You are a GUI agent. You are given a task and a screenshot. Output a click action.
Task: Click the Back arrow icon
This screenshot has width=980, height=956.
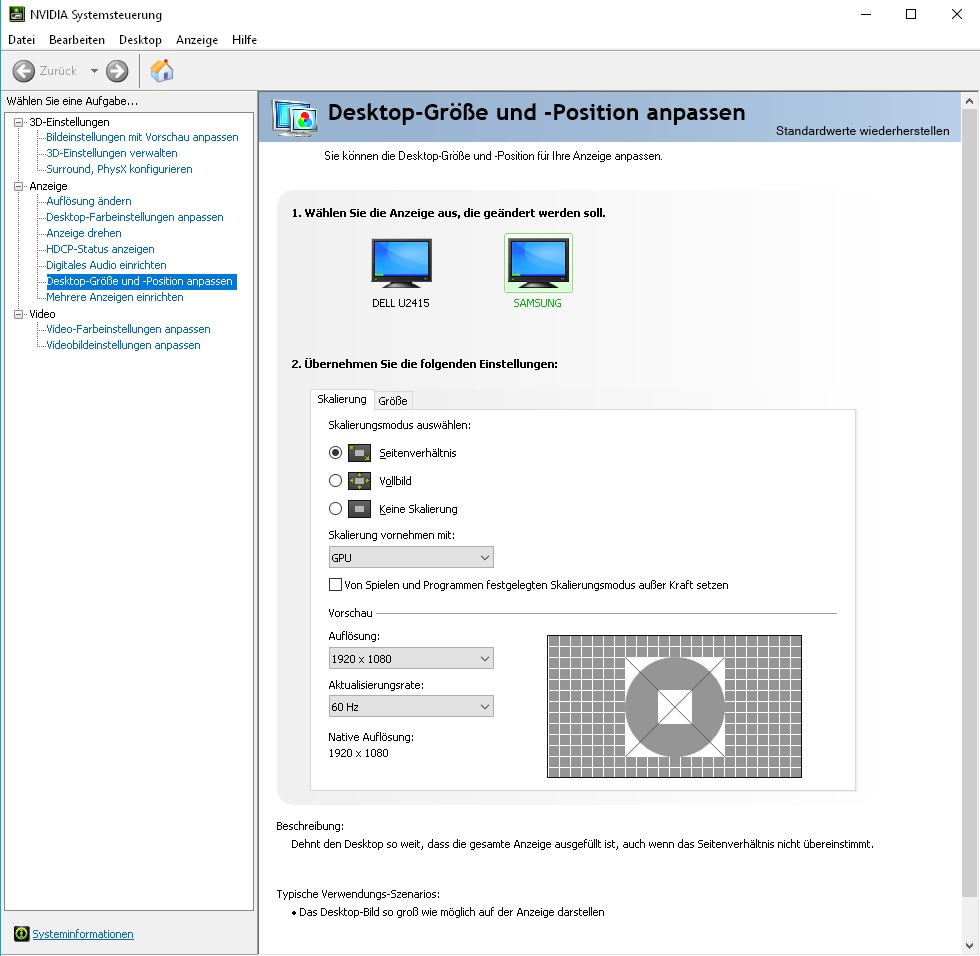click(24, 71)
